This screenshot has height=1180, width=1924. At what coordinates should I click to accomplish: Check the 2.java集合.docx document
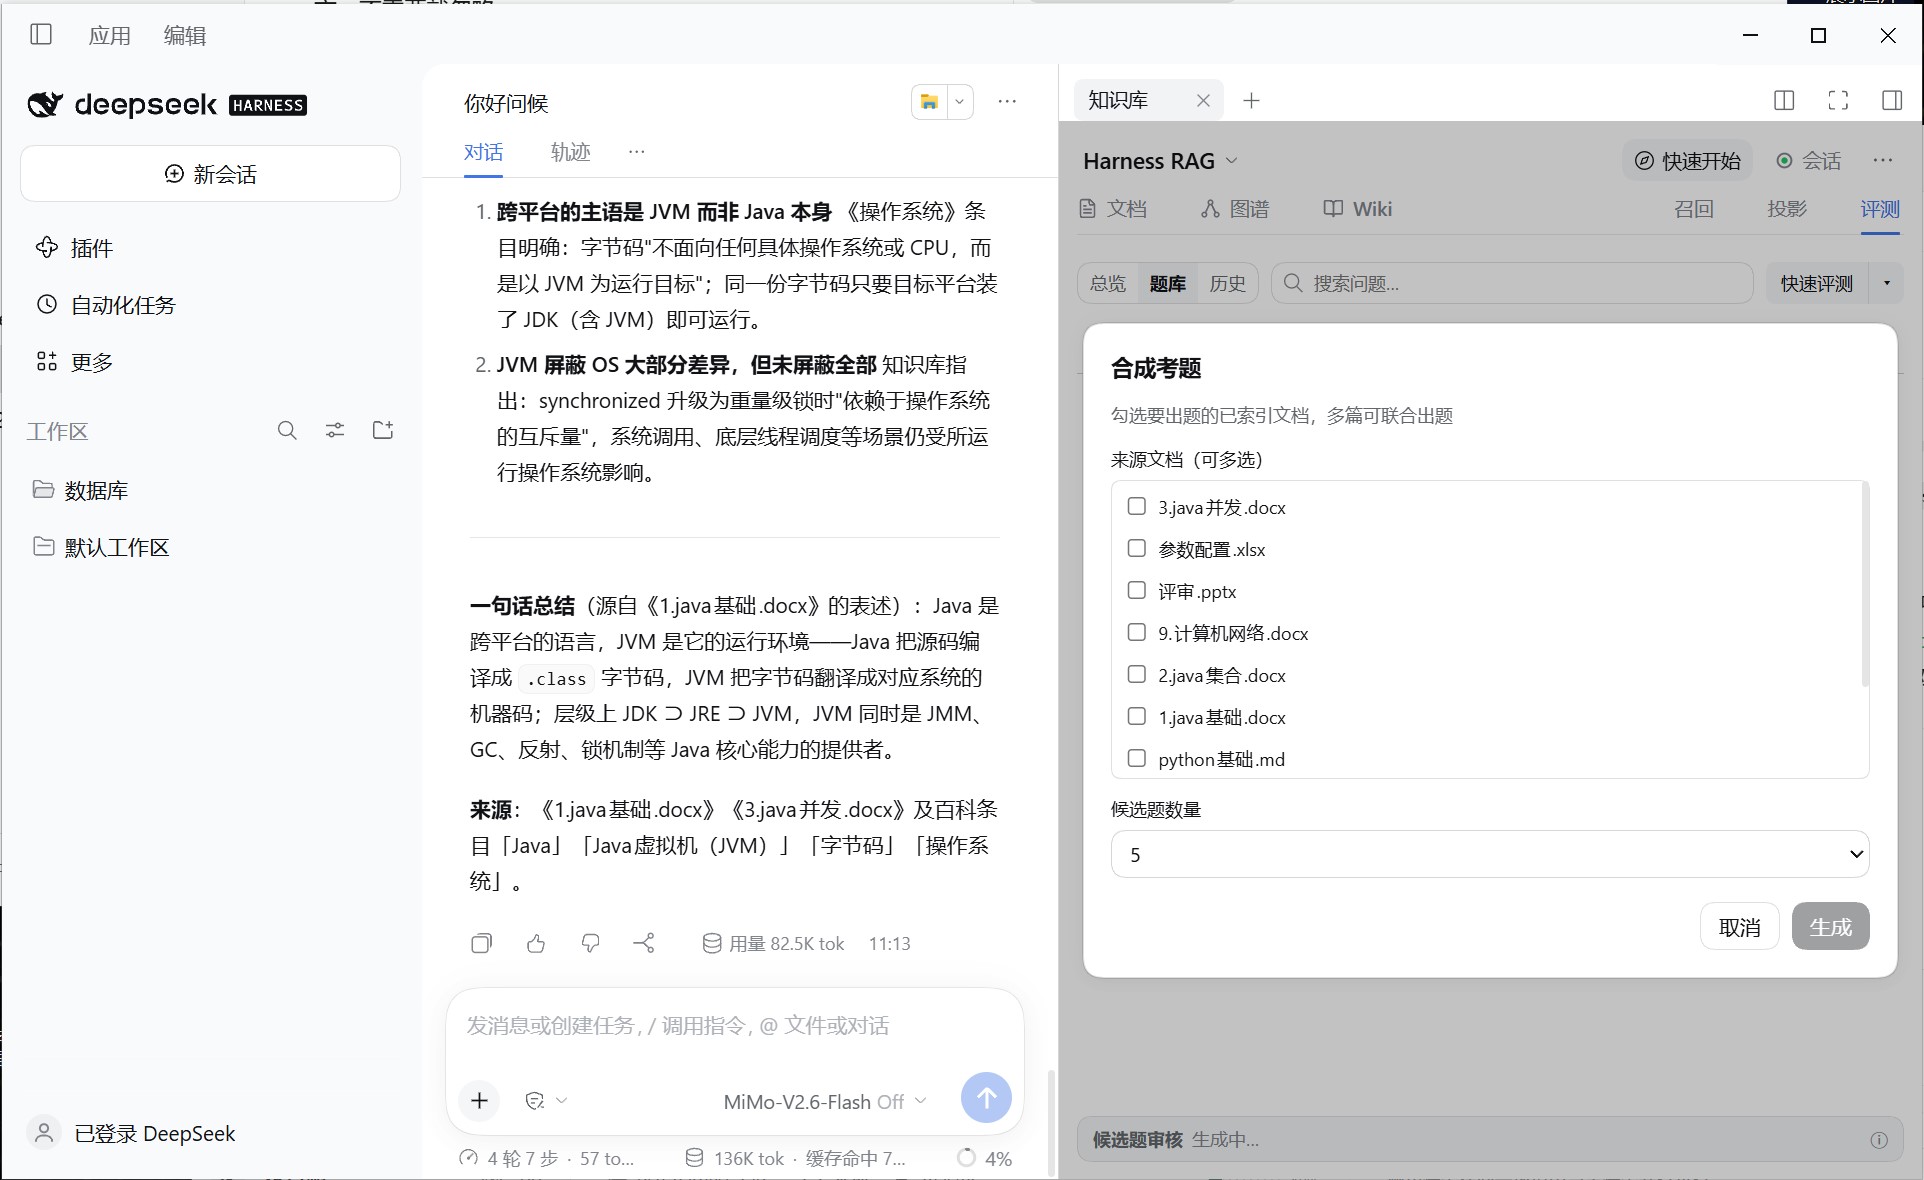point(1136,674)
